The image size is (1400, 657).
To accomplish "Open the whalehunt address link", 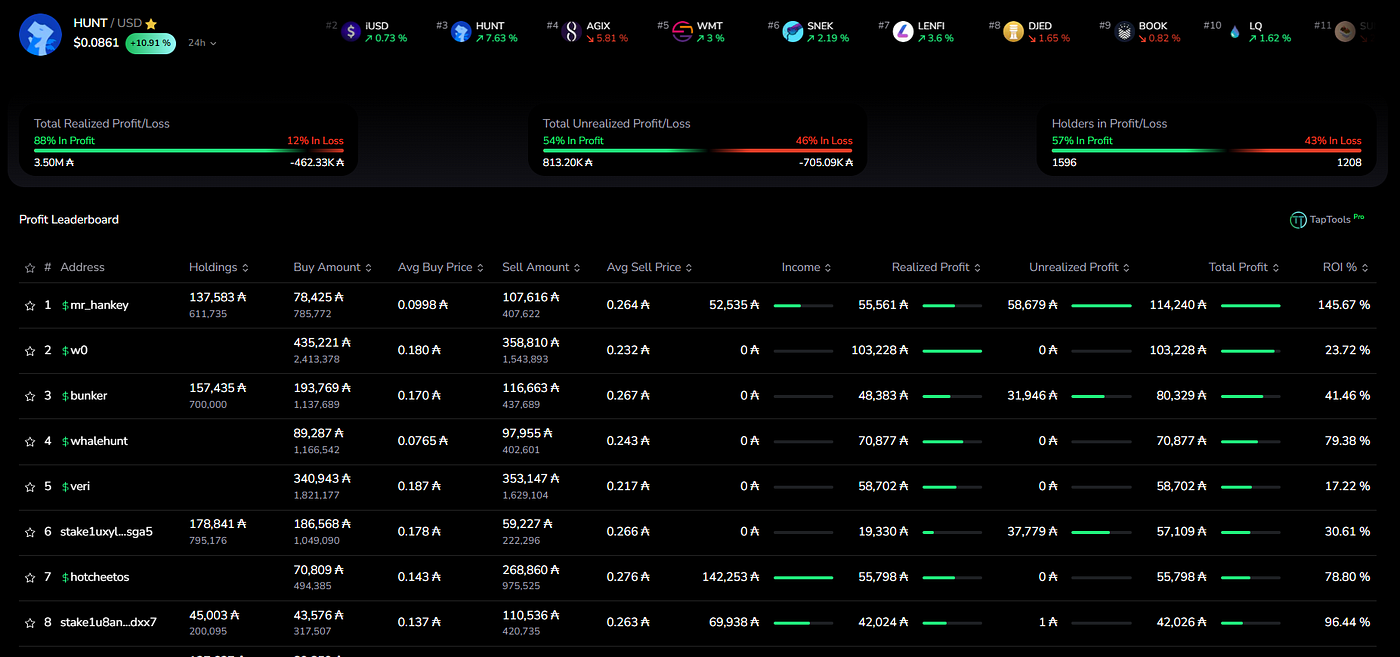I will [x=94, y=441].
